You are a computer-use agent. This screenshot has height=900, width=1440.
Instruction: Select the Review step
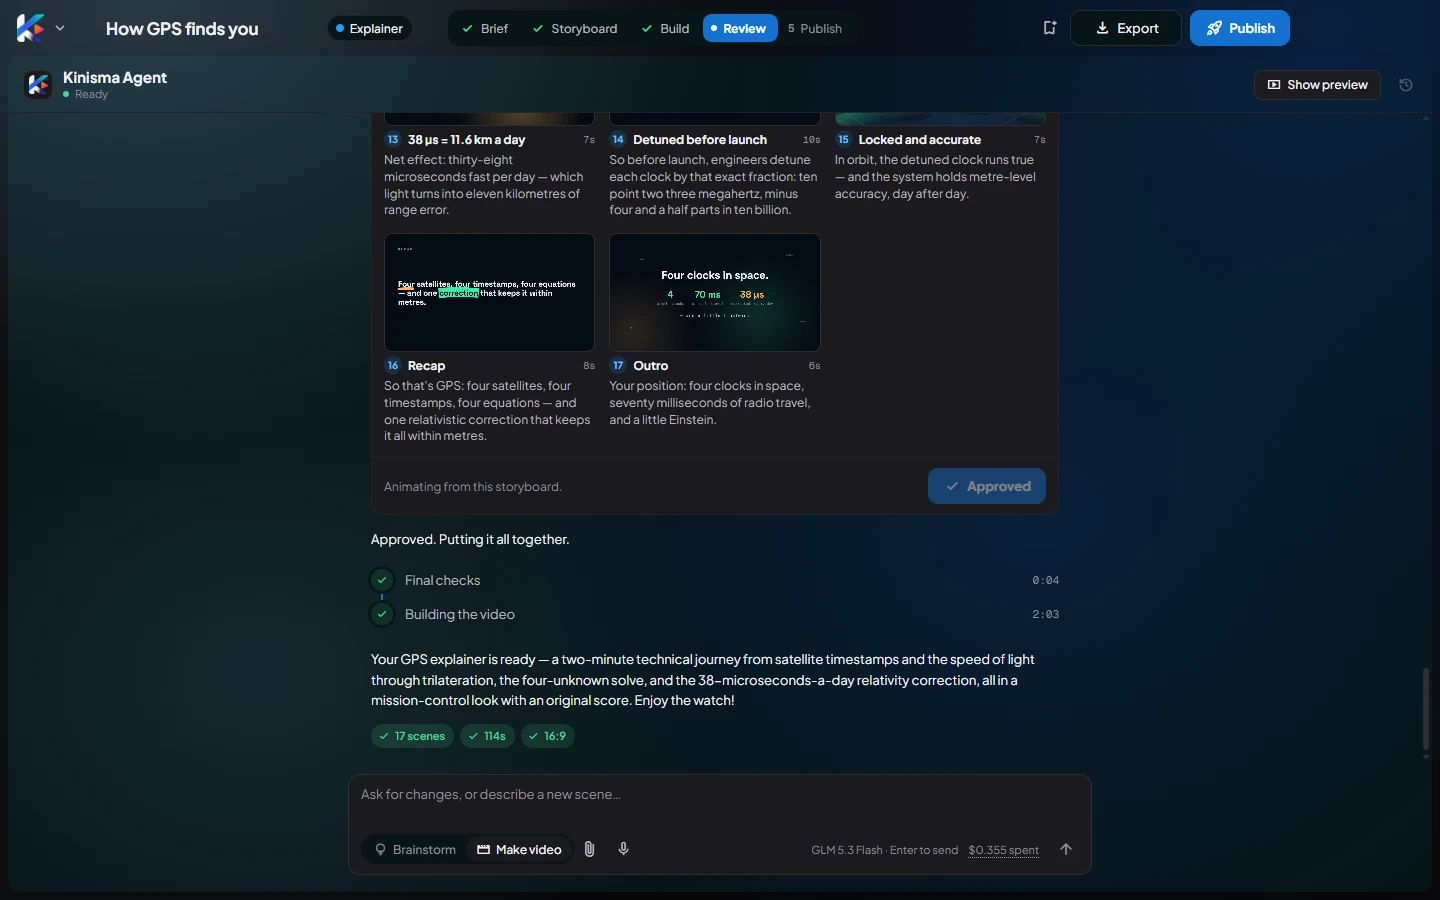tap(740, 28)
